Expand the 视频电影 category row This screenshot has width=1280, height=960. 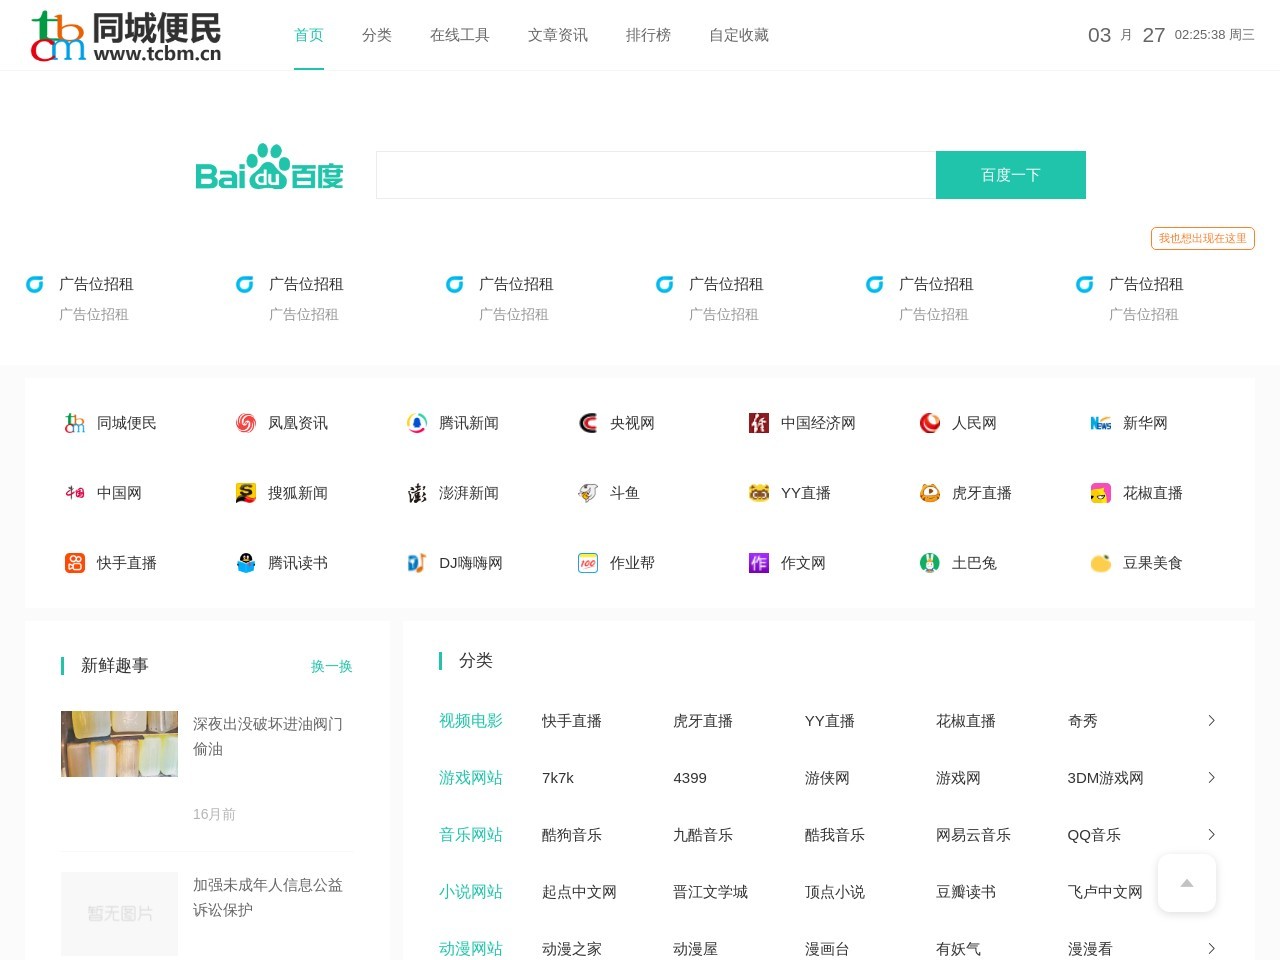1211,720
